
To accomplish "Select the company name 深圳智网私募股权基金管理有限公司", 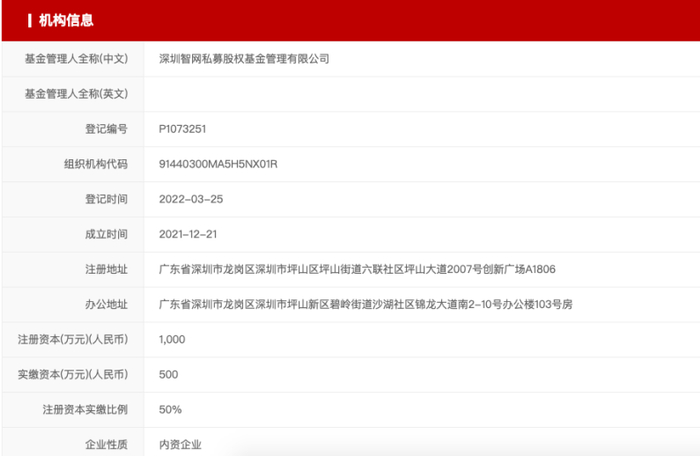I will 244,59.
